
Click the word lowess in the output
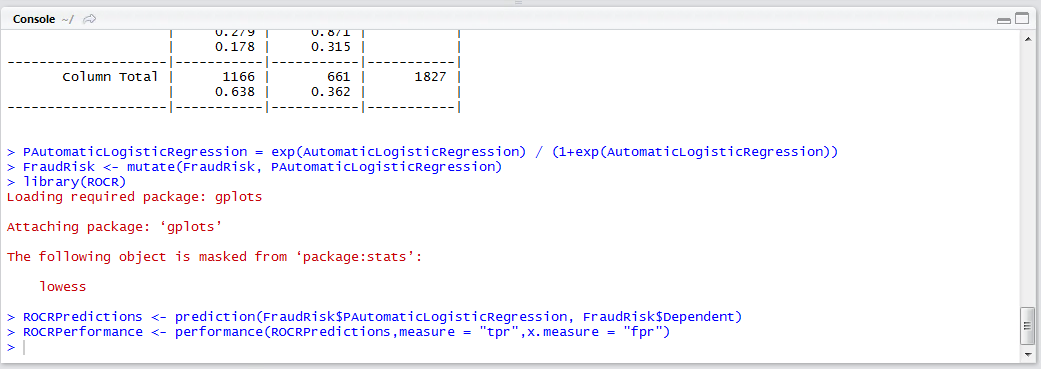click(x=63, y=287)
